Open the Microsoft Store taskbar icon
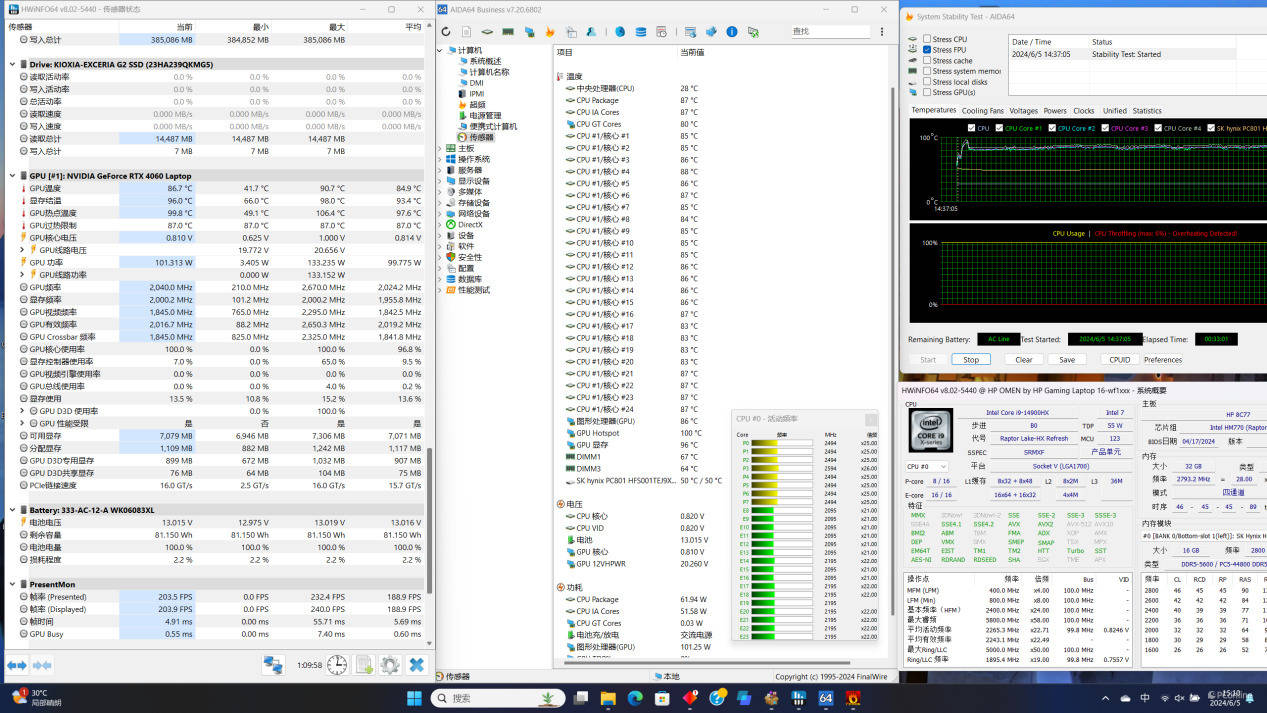Screen dimensions: 1267x713 click(x=663, y=698)
